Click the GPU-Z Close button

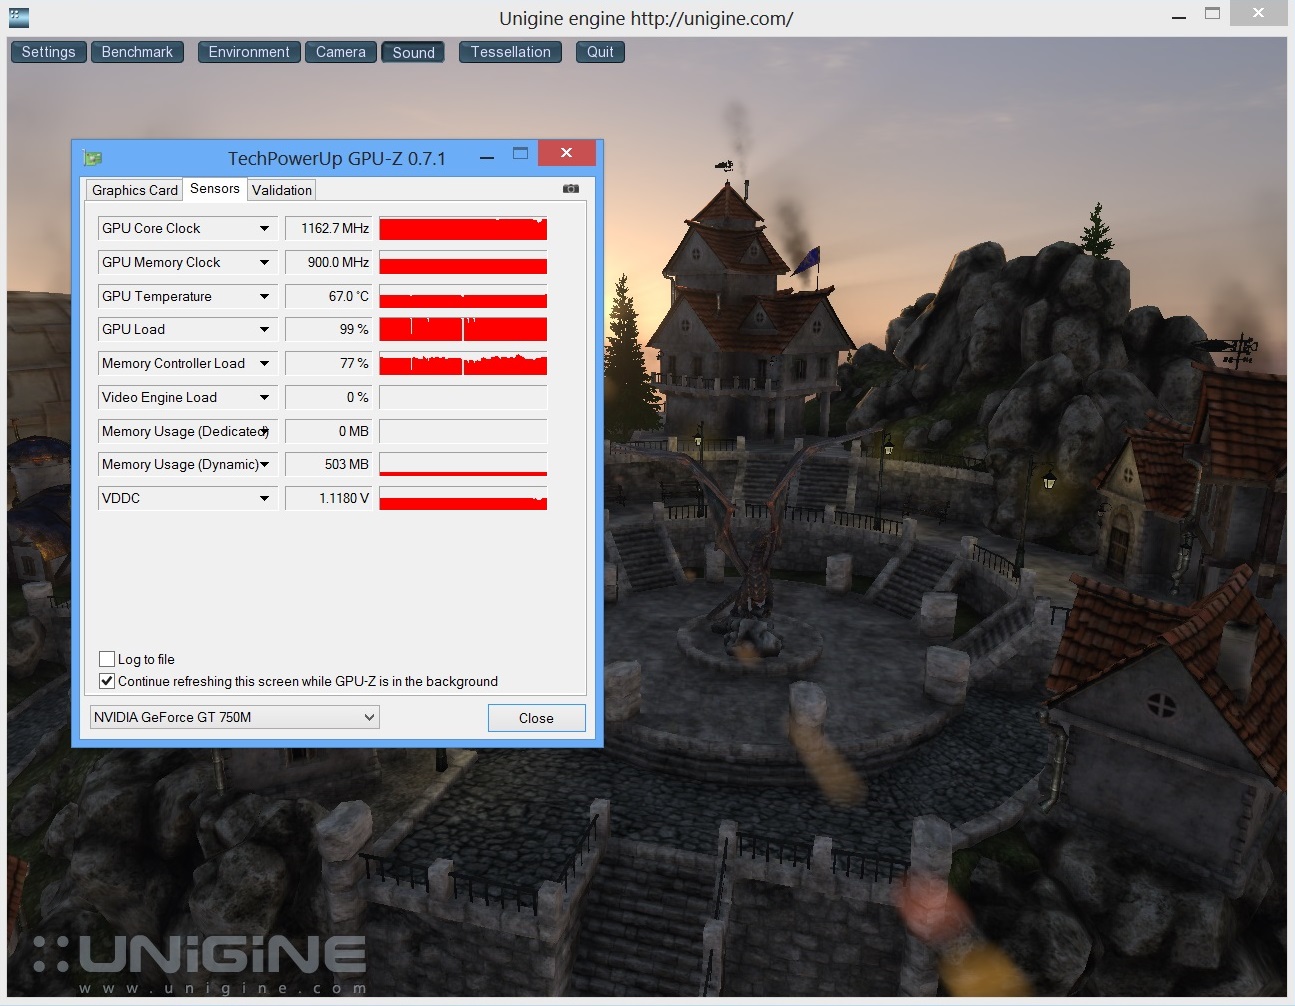point(536,718)
